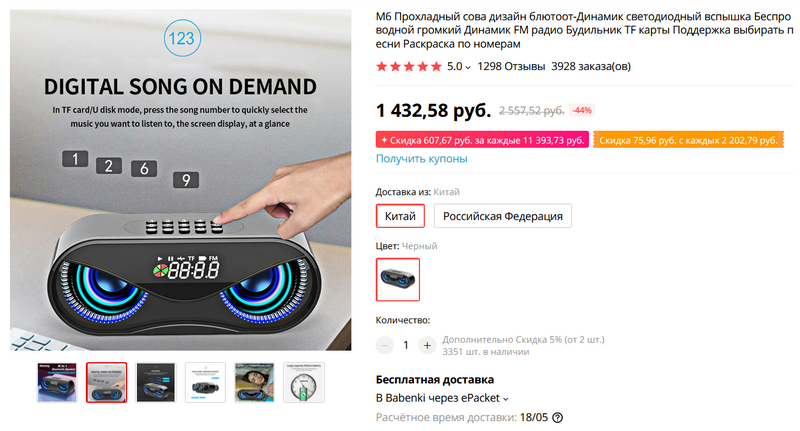Click the delivery time help question icon
This screenshot has height=431, width=800.
coord(558,418)
